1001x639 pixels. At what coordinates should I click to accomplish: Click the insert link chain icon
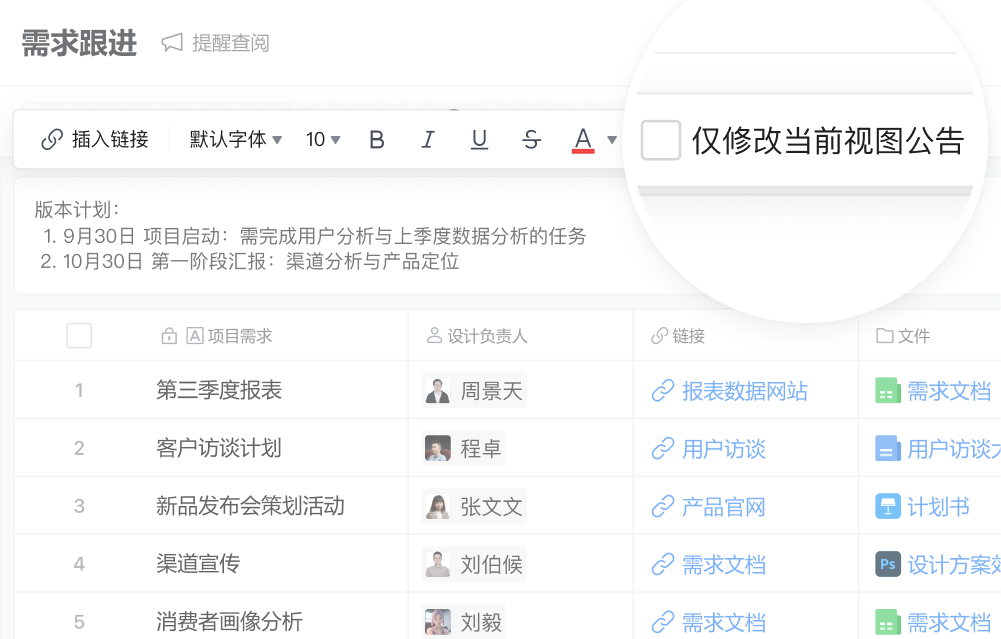pyautogui.click(x=52, y=140)
